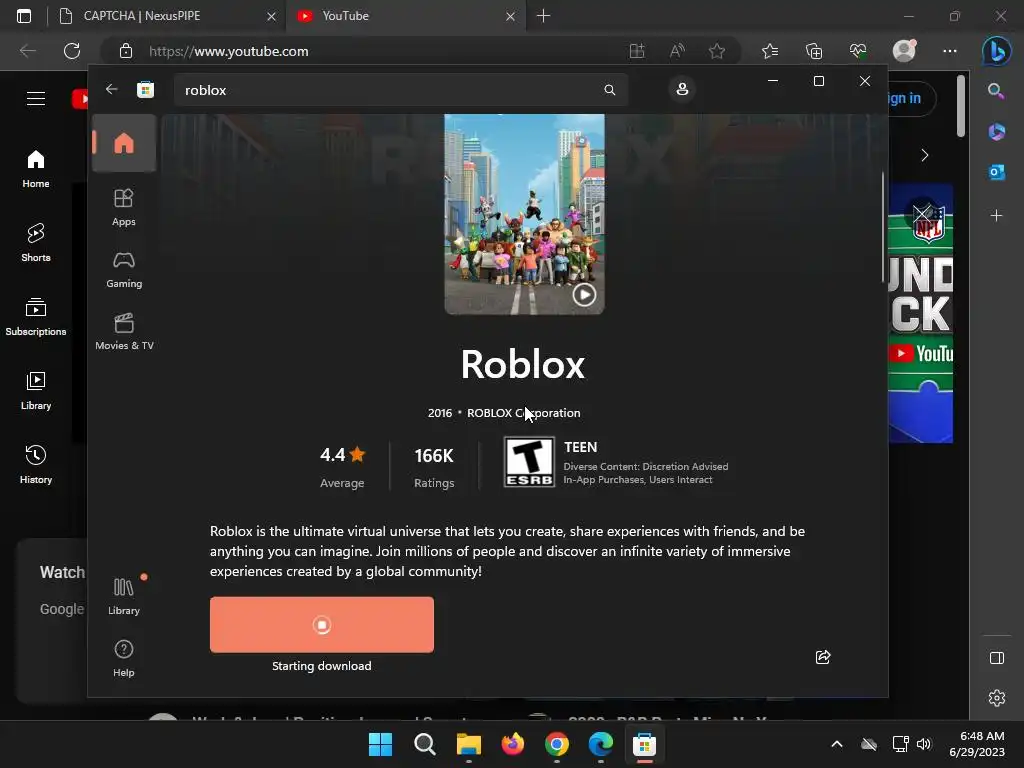1024x768 pixels.
Task: Add an app to Edge sidebar
Action: click(x=996, y=216)
